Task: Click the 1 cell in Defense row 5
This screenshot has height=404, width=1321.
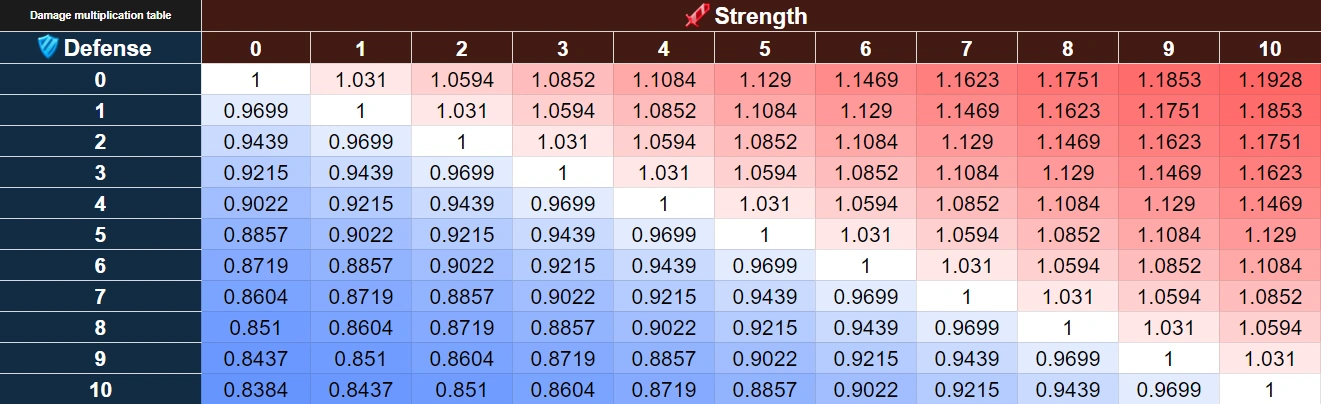Action: click(x=765, y=235)
